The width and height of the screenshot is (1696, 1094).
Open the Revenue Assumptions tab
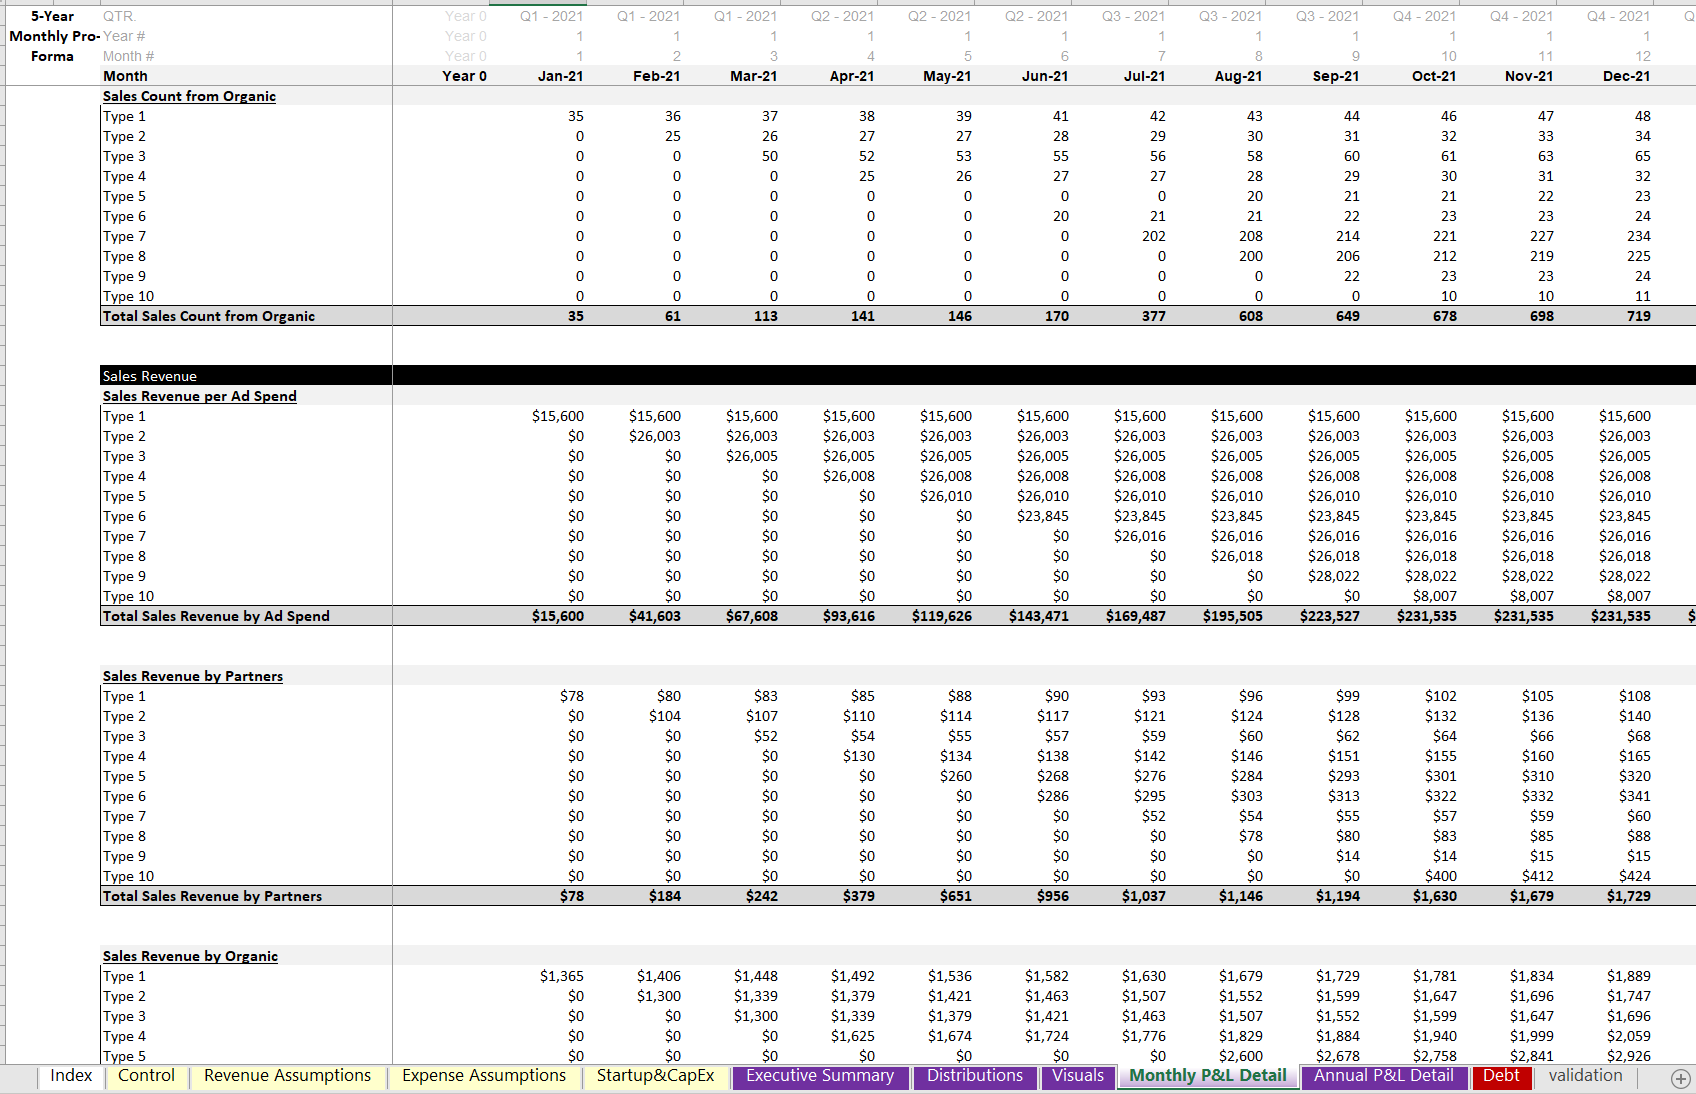point(287,1076)
